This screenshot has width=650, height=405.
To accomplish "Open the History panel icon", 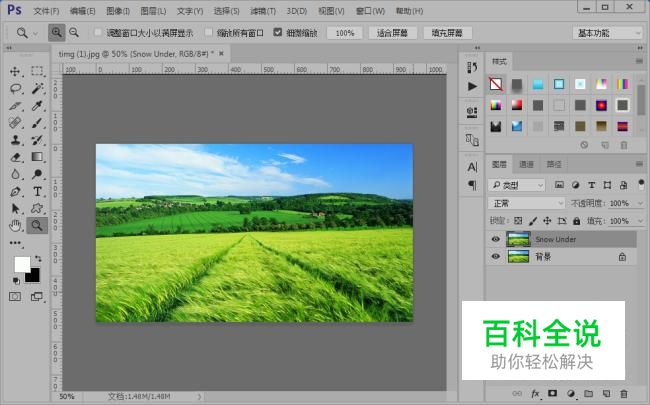I will pyautogui.click(x=472, y=65).
